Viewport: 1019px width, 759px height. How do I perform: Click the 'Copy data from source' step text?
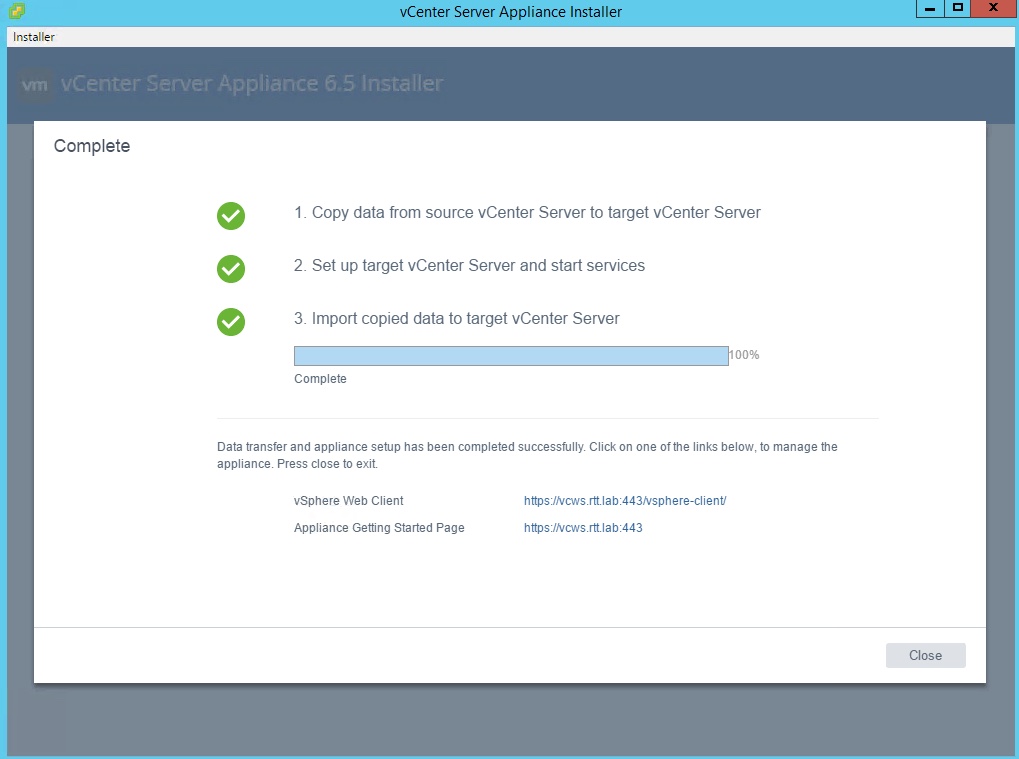coord(527,213)
